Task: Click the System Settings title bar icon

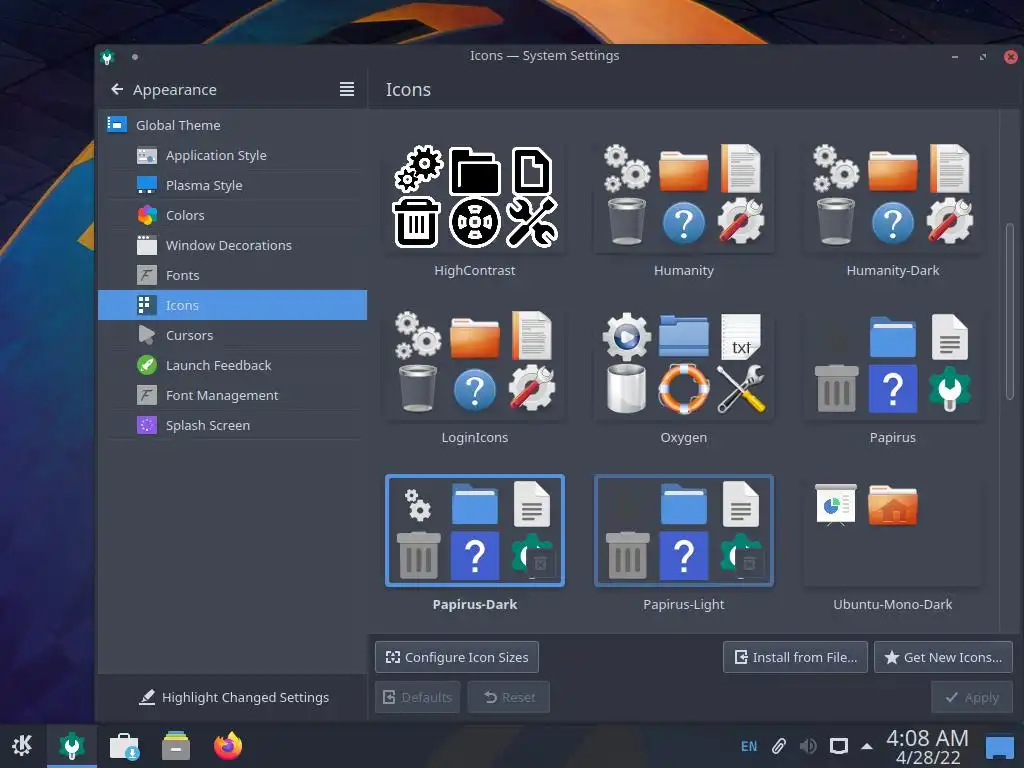Action: pos(107,57)
